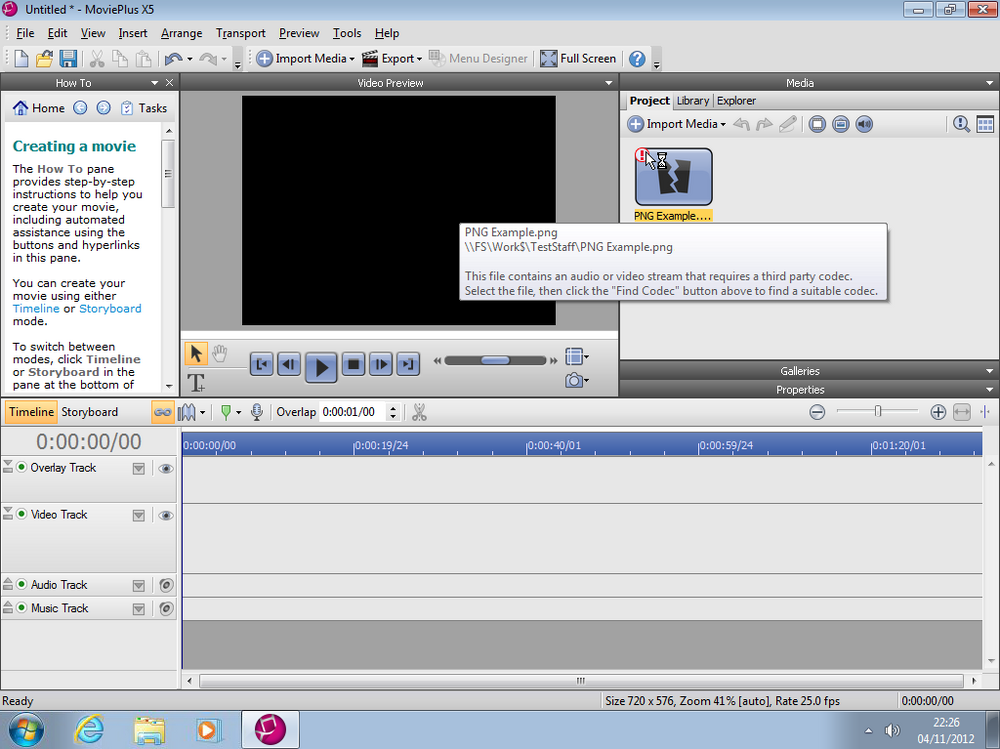The width and height of the screenshot is (1000, 749).
Task: Open the Audio Track options dropdown
Action: [x=138, y=586]
